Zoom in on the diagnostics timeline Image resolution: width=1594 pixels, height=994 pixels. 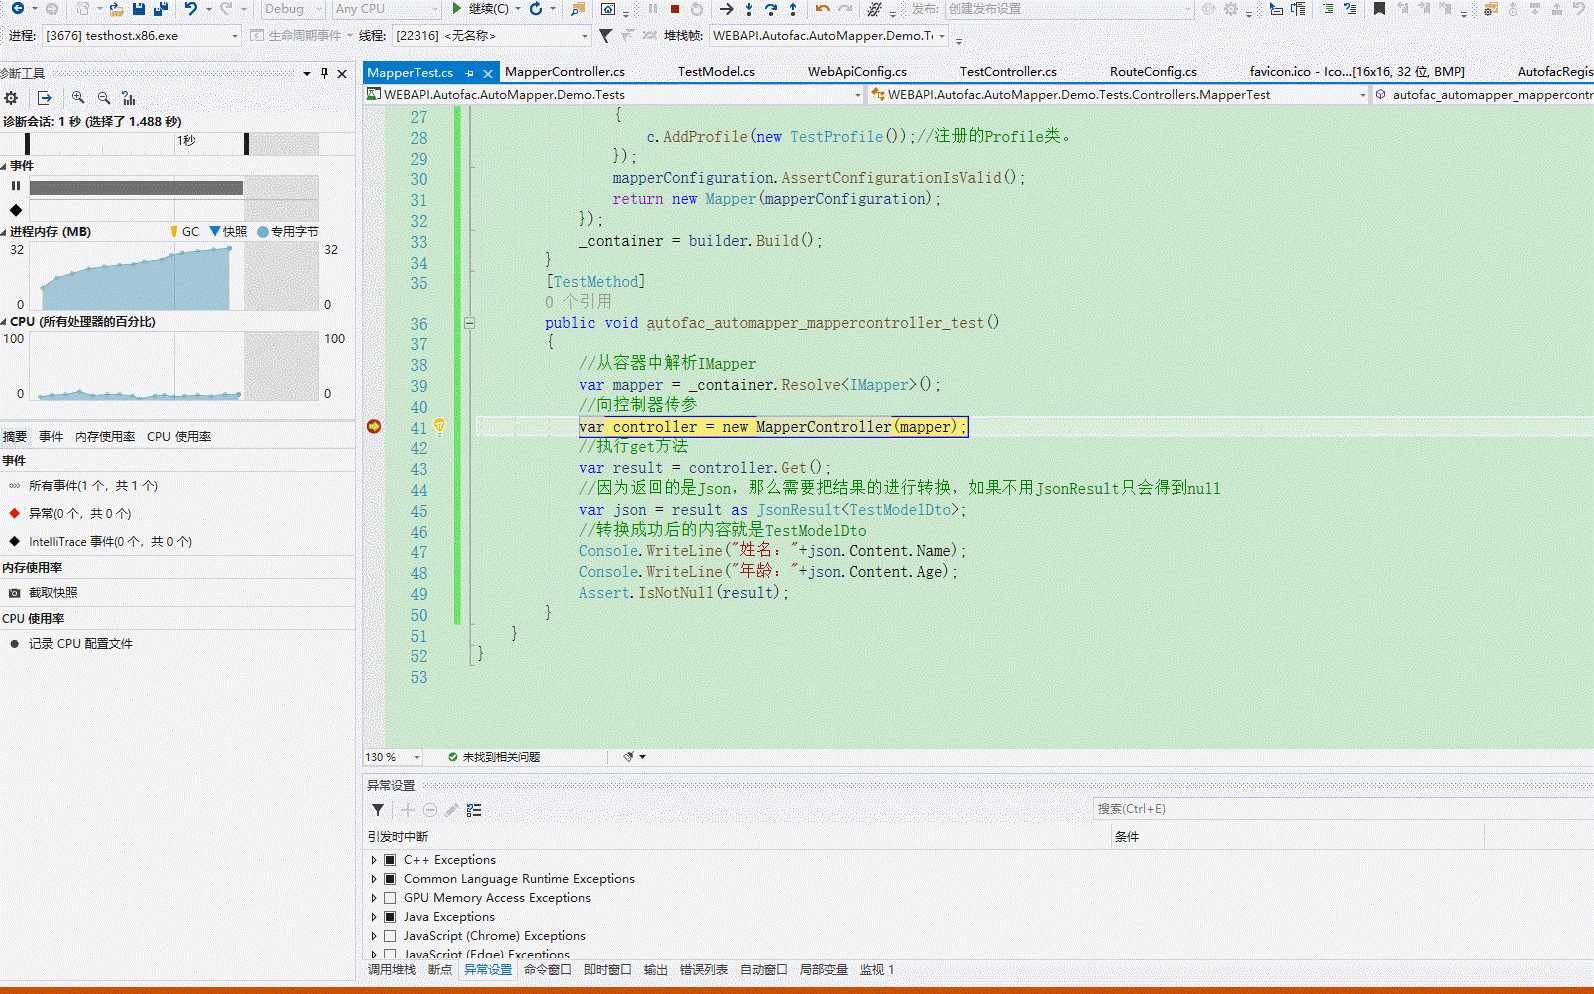pyautogui.click(x=78, y=98)
